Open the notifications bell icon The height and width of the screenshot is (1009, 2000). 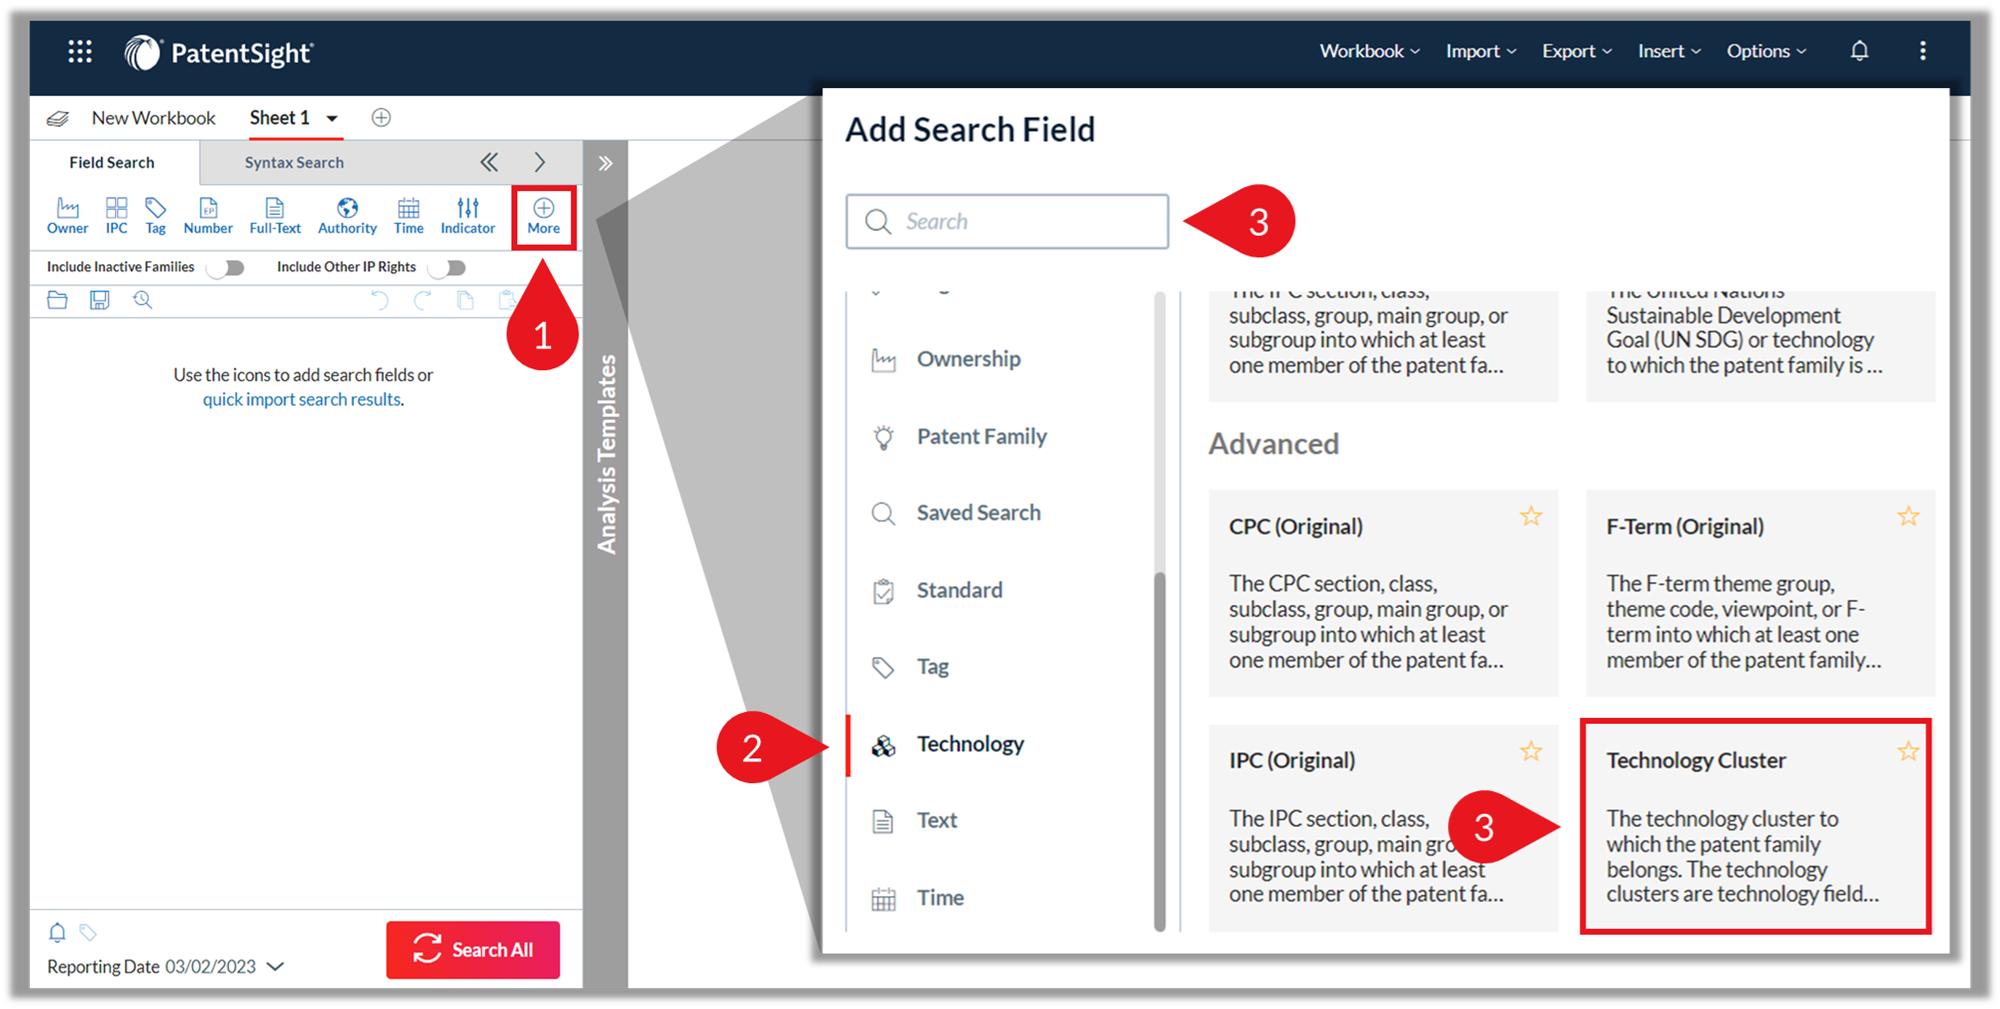click(1859, 50)
